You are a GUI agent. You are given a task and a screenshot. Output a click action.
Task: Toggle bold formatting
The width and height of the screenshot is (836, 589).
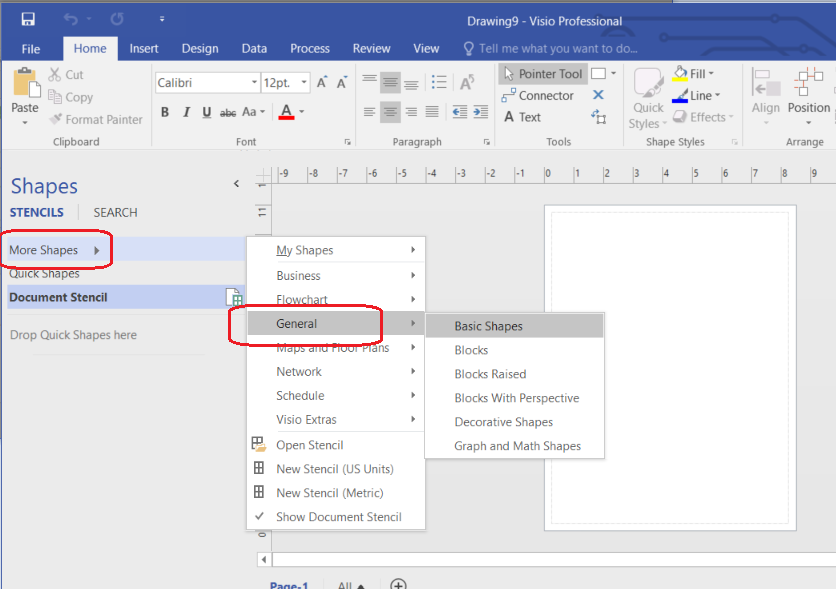(x=164, y=112)
